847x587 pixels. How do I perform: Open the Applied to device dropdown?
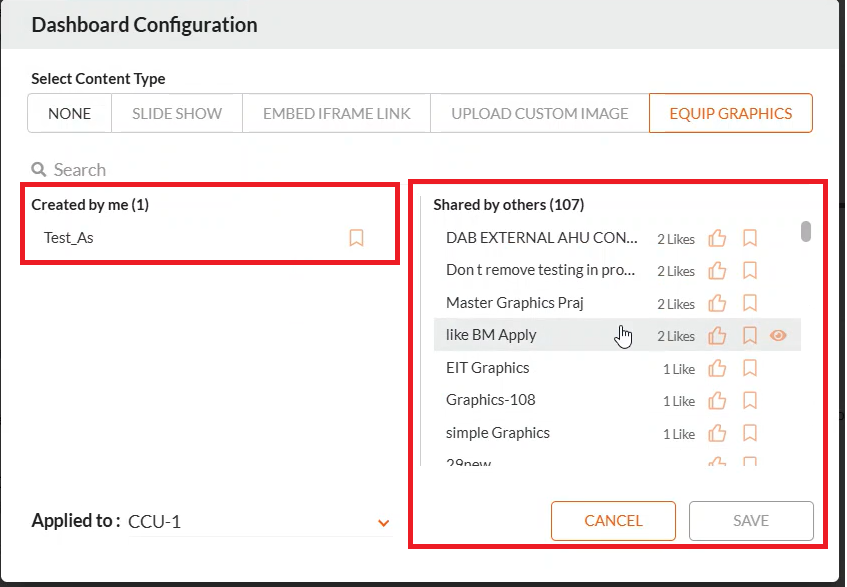coord(382,522)
